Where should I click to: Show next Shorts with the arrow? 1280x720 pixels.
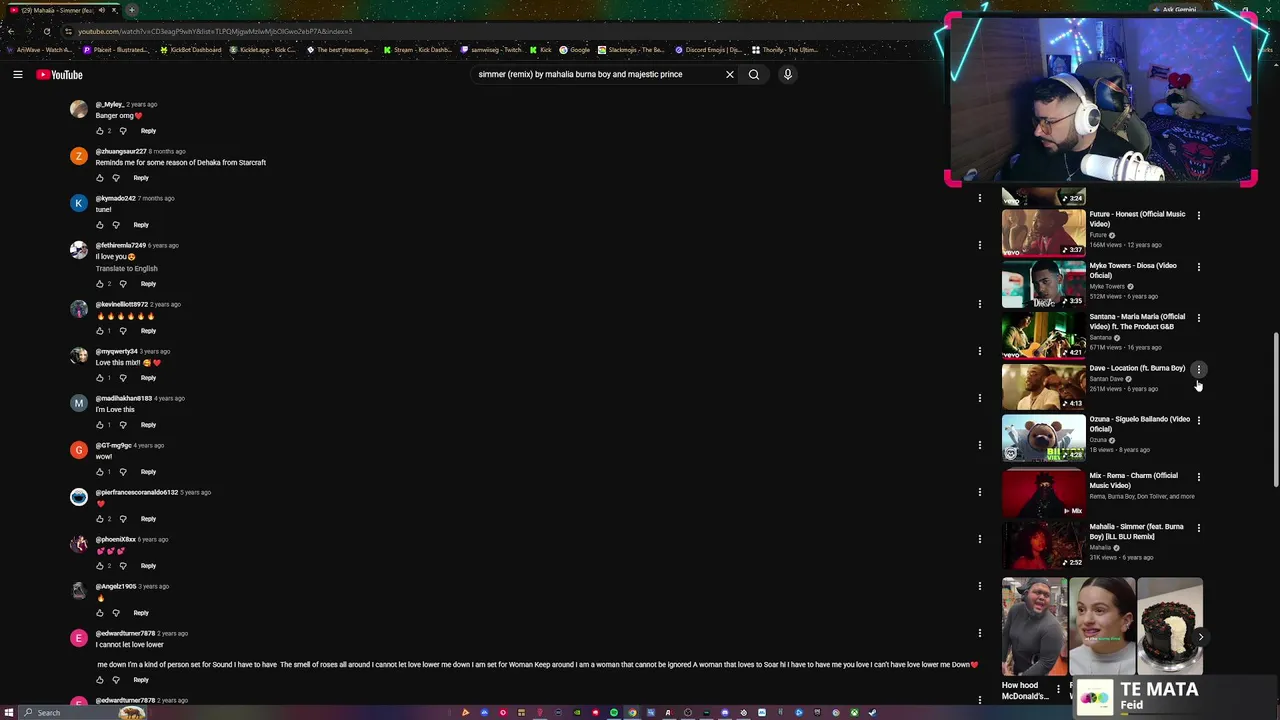click(x=1200, y=636)
